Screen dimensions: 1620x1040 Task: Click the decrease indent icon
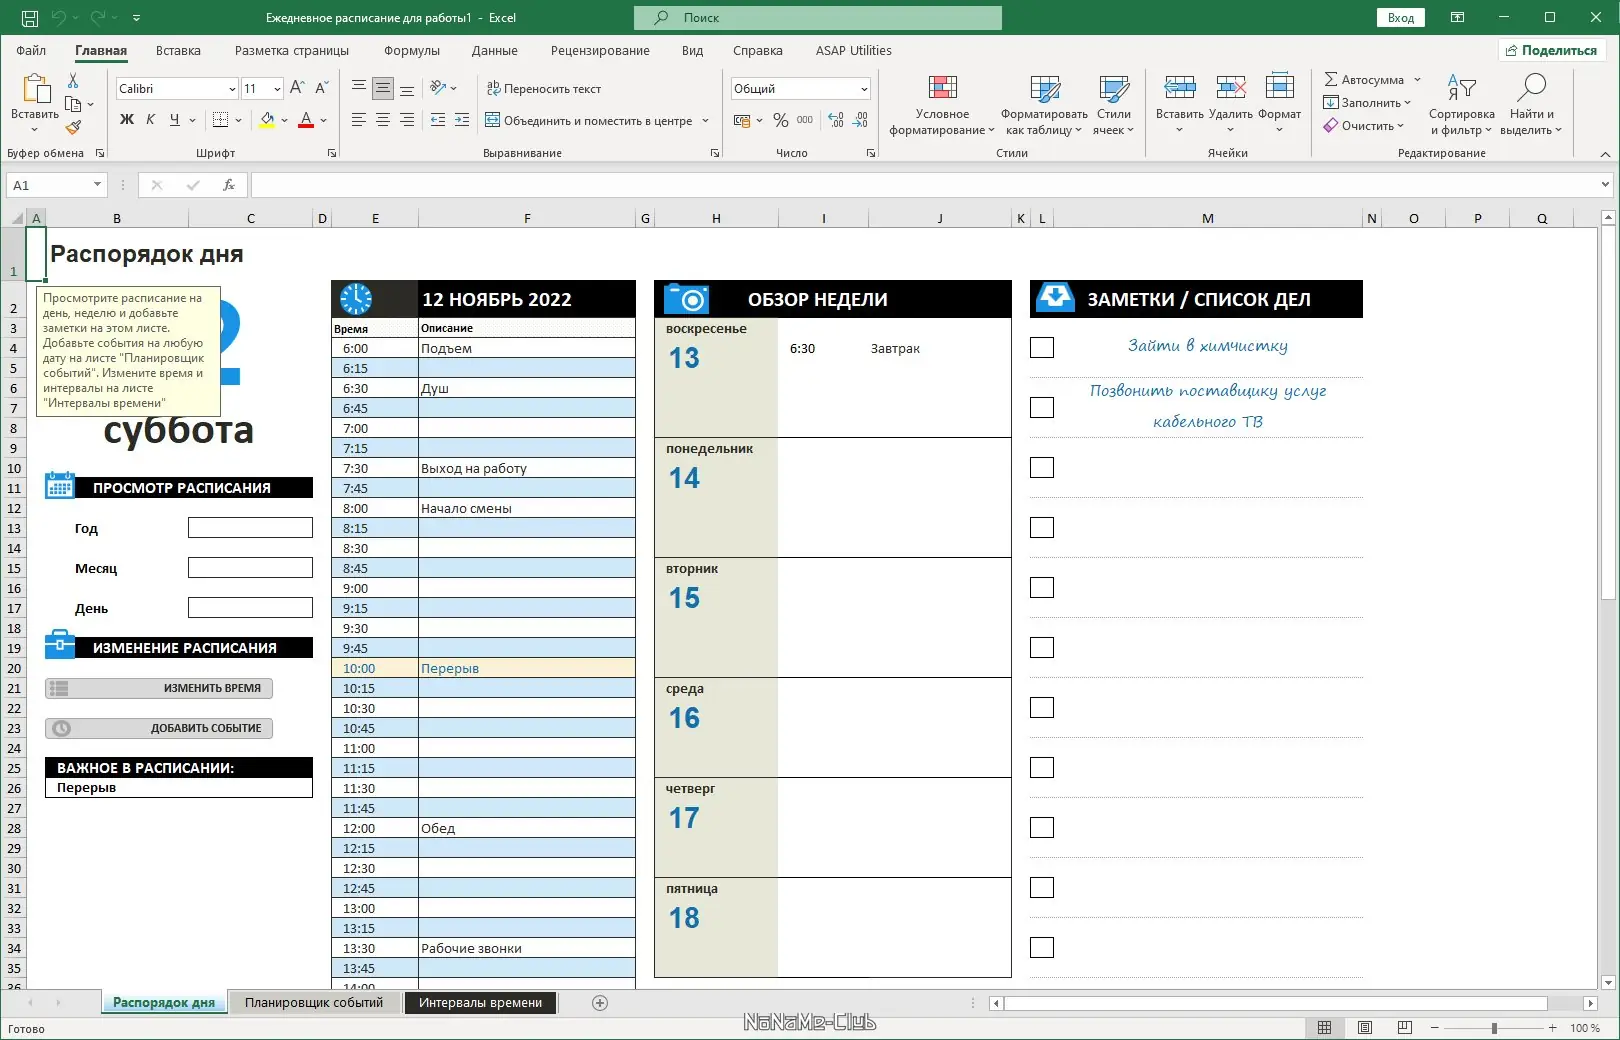[x=438, y=120]
